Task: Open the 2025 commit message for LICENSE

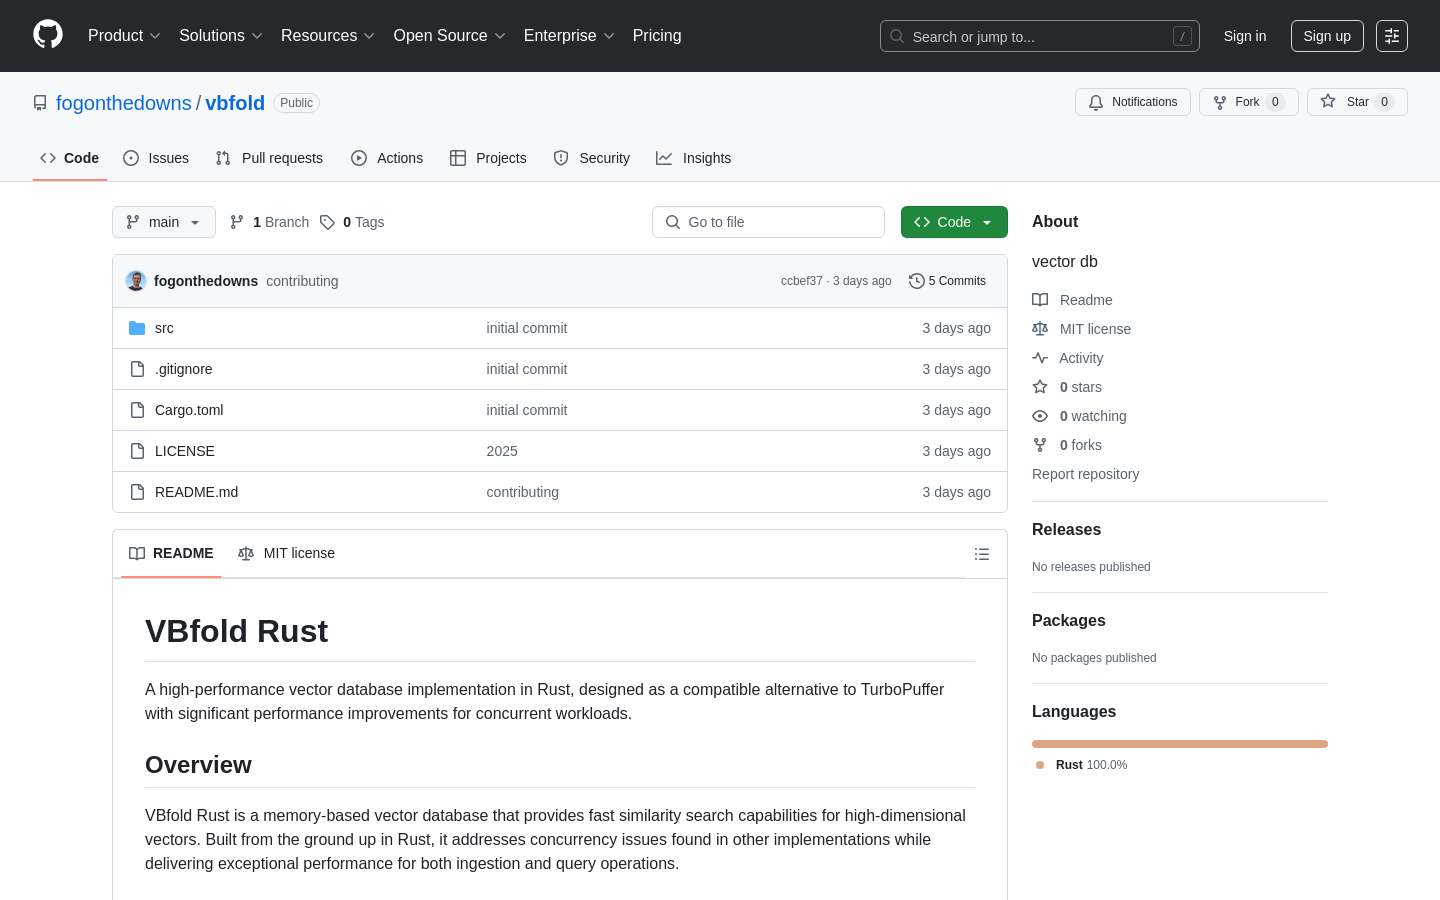Action: 502,451
